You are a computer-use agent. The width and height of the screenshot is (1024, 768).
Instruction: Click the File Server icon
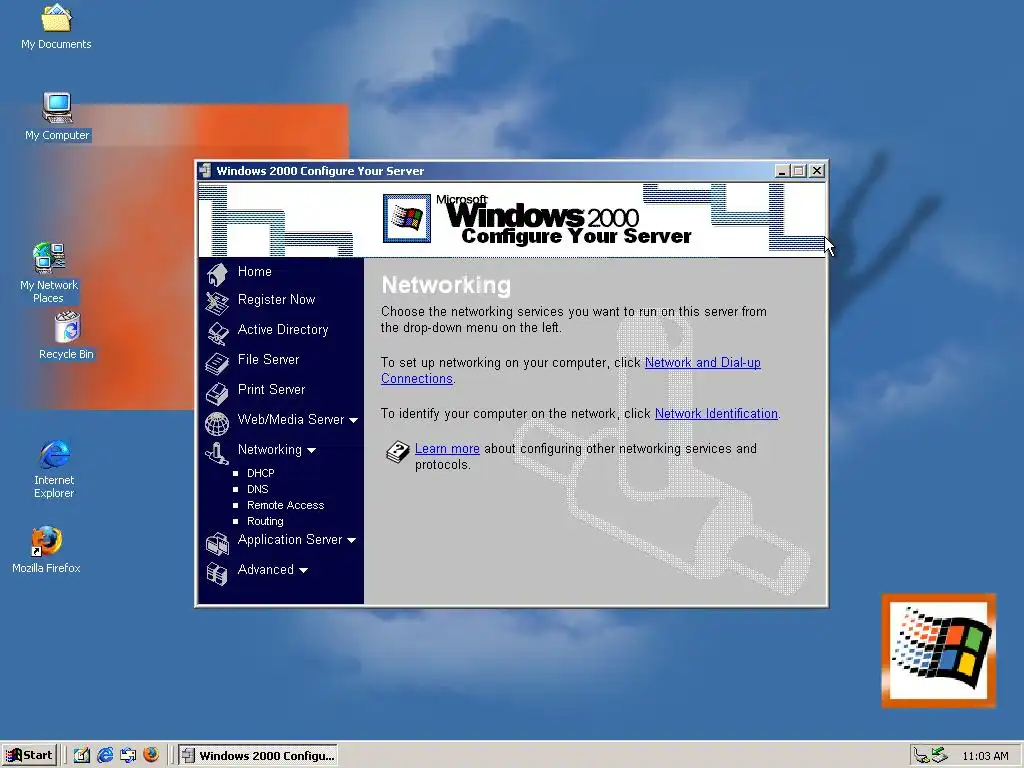click(x=217, y=363)
